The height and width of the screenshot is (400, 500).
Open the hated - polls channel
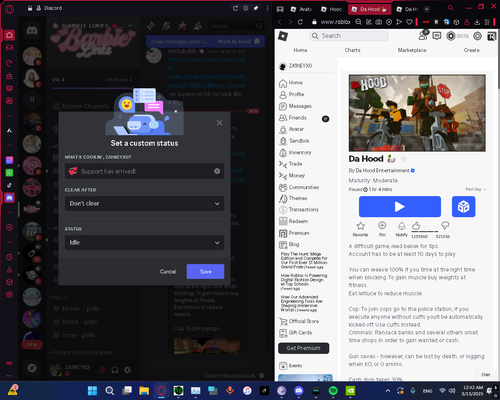76,322
